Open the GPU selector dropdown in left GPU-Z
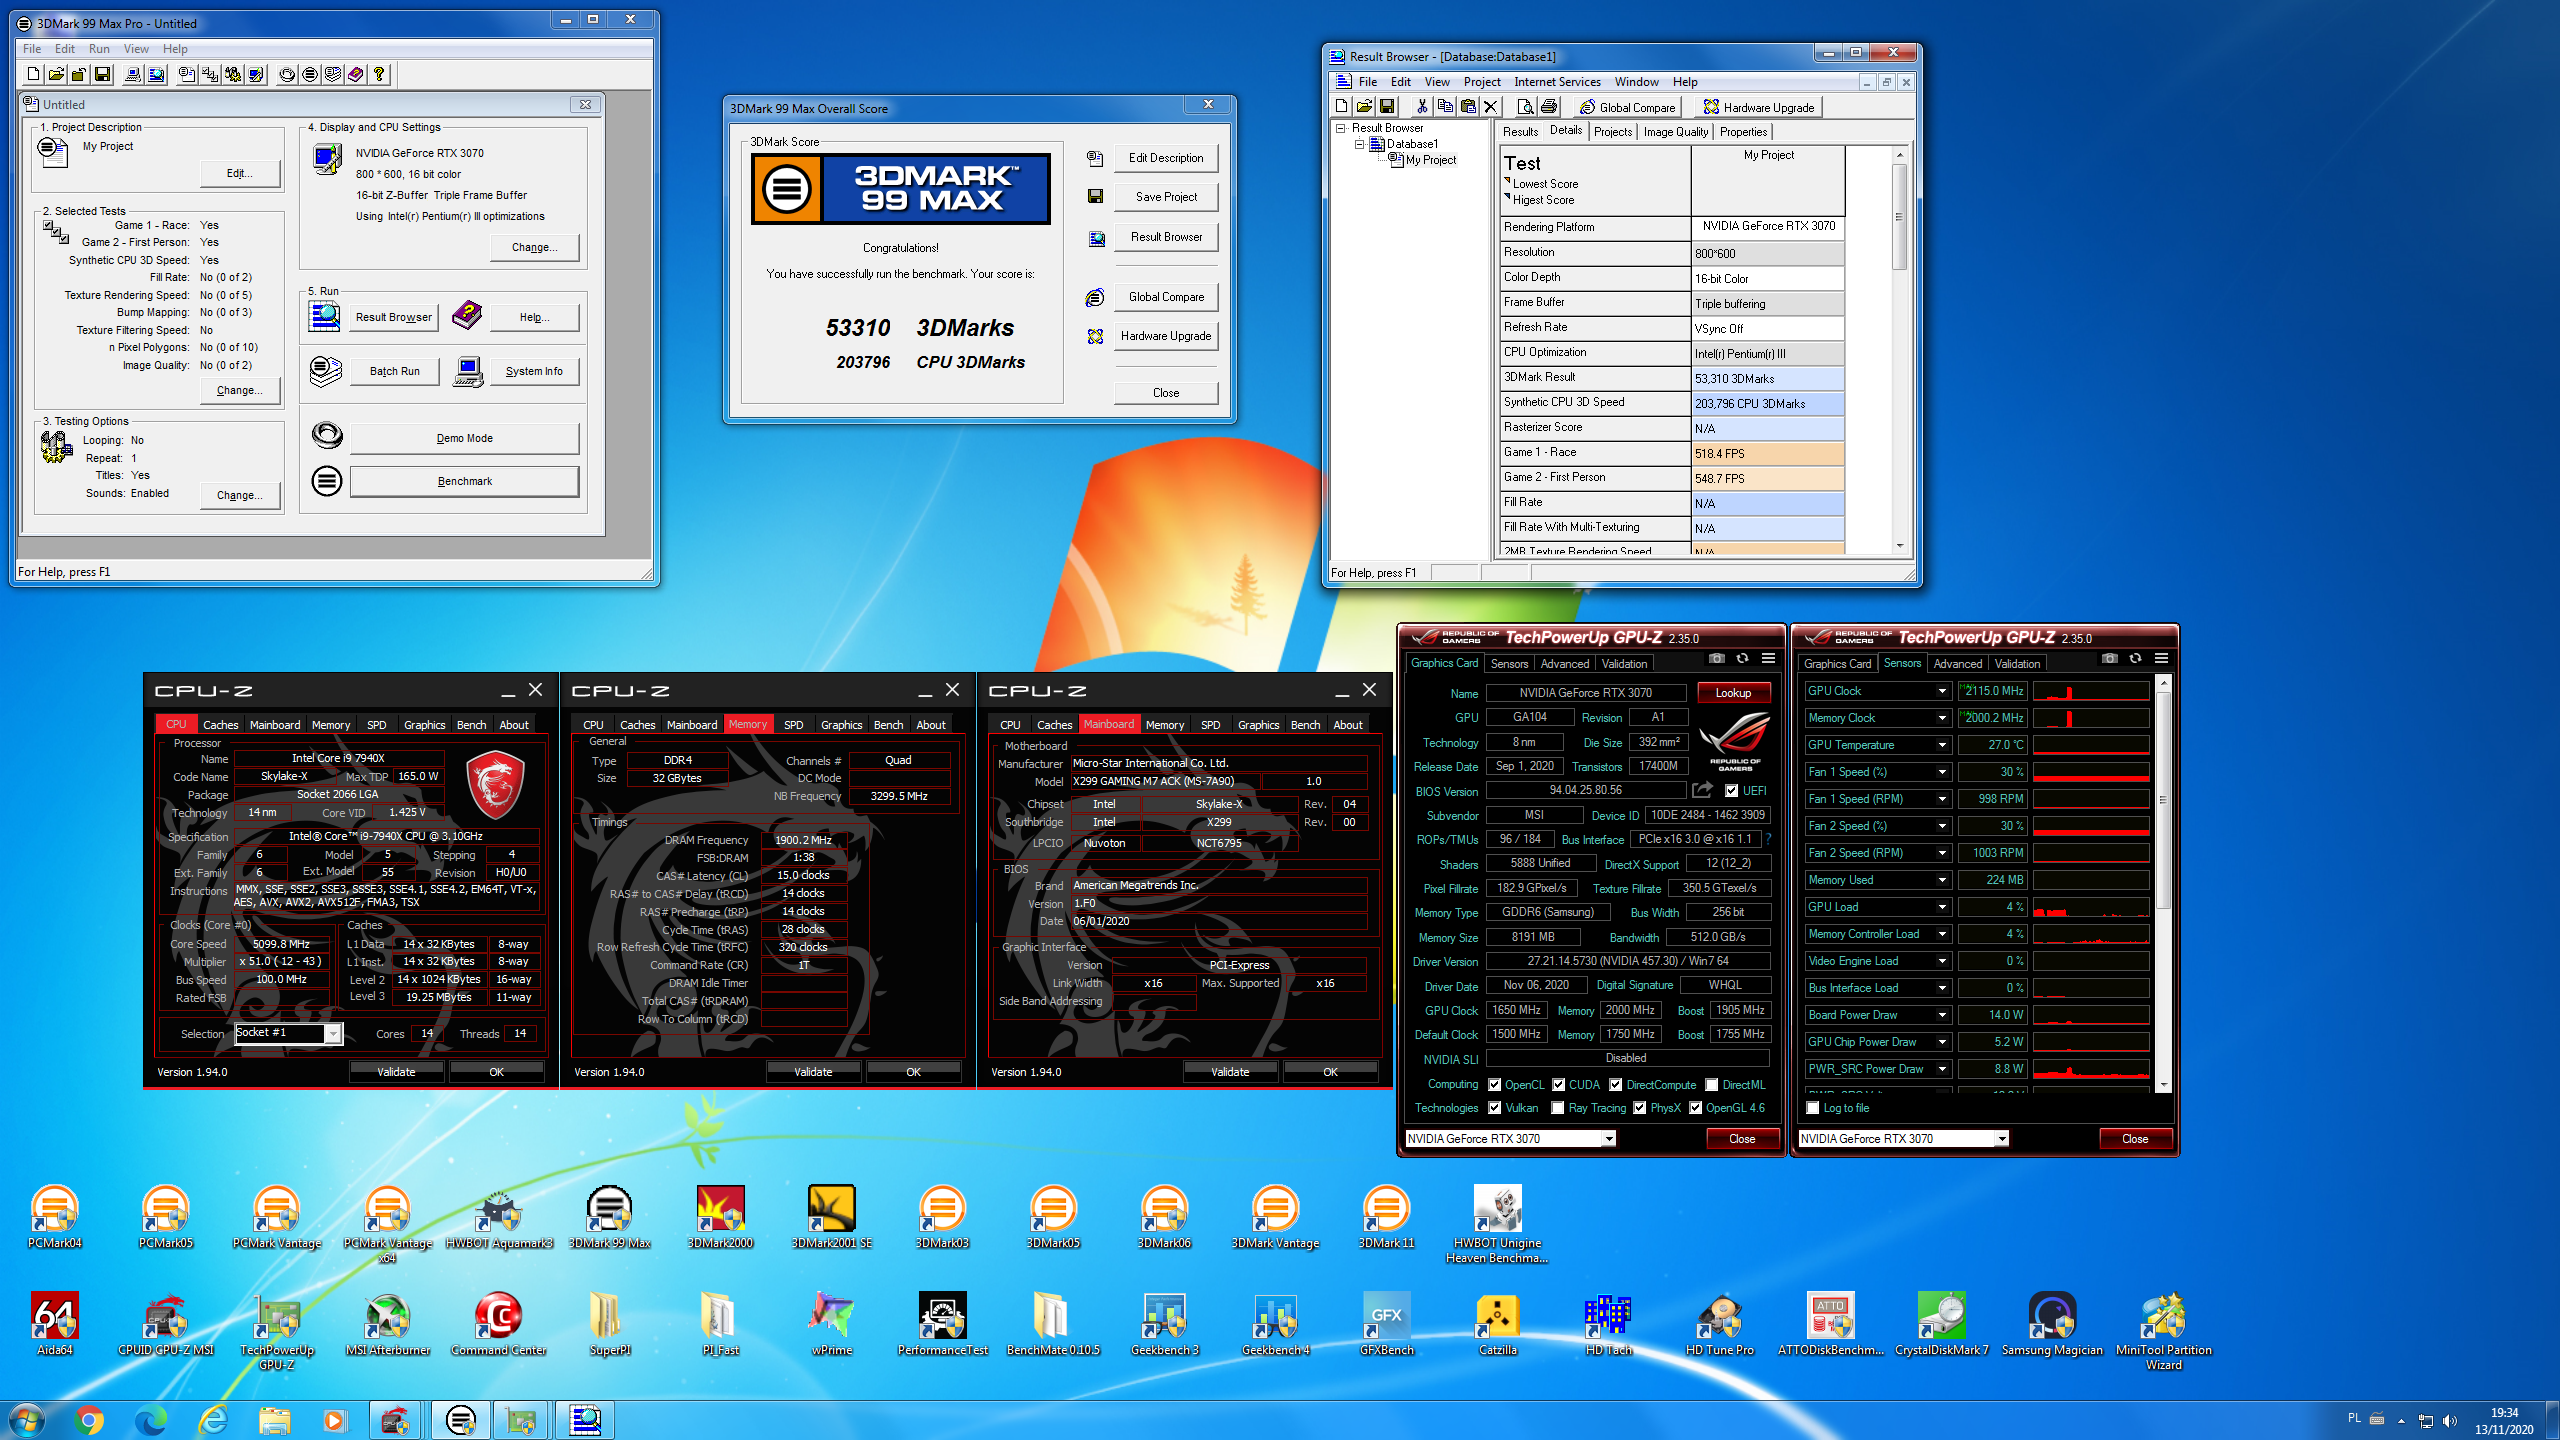This screenshot has height=1440, width=2560. click(x=1608, y=1139)
